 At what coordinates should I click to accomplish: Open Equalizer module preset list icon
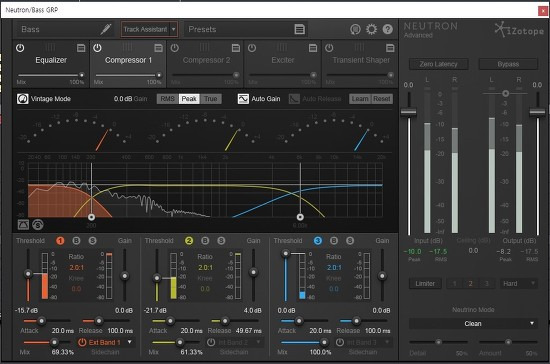click(81, 48)
